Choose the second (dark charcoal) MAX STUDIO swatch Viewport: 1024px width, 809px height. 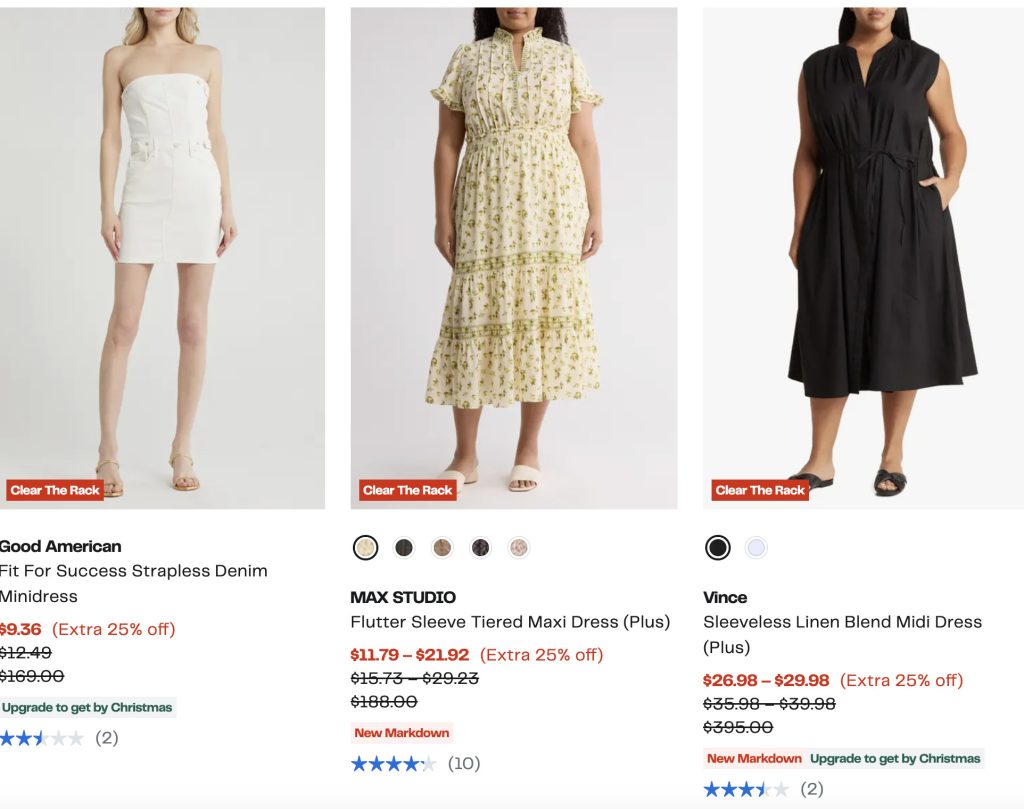(x=404, y=548)
